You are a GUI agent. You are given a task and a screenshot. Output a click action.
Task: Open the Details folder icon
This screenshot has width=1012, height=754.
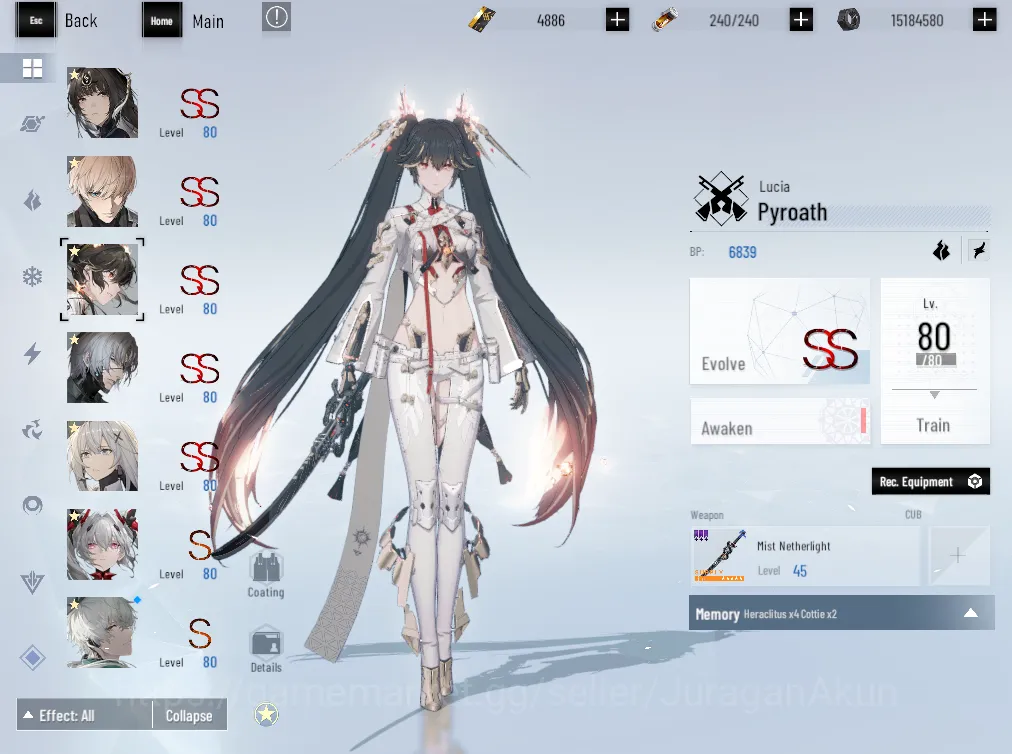click(x=266, y=649)
